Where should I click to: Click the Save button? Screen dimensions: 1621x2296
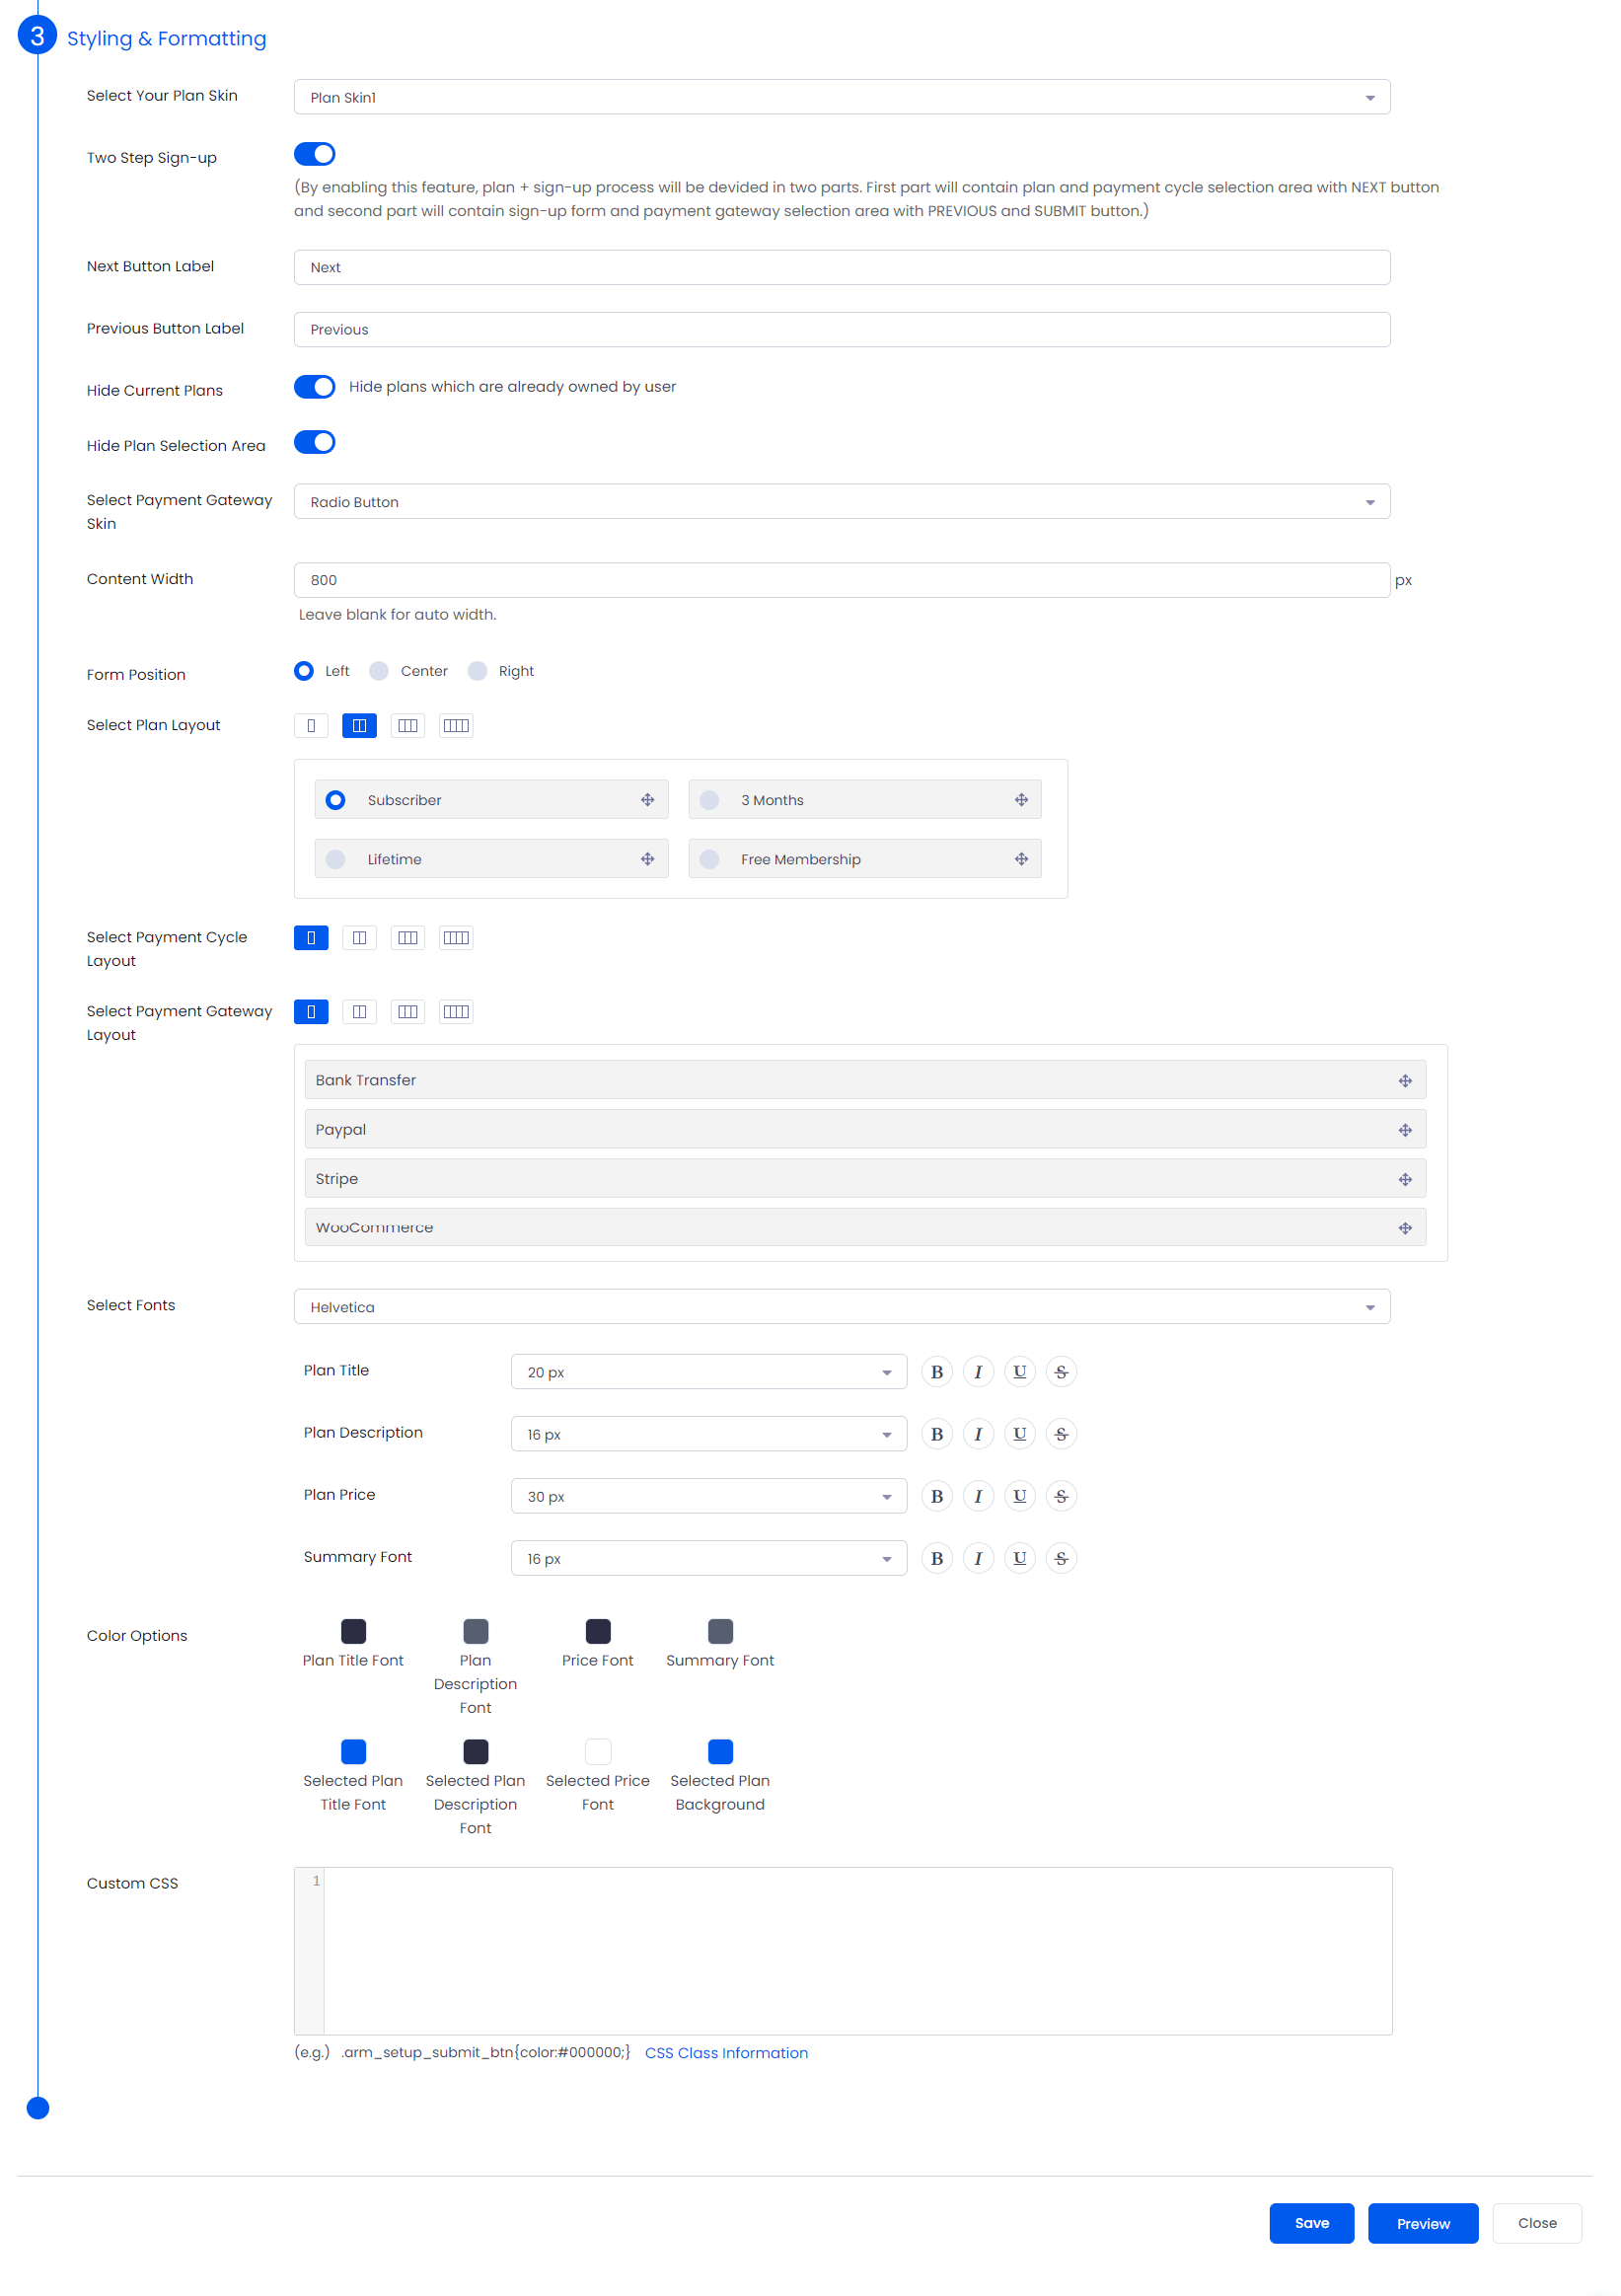(x=1312, y=2223)
